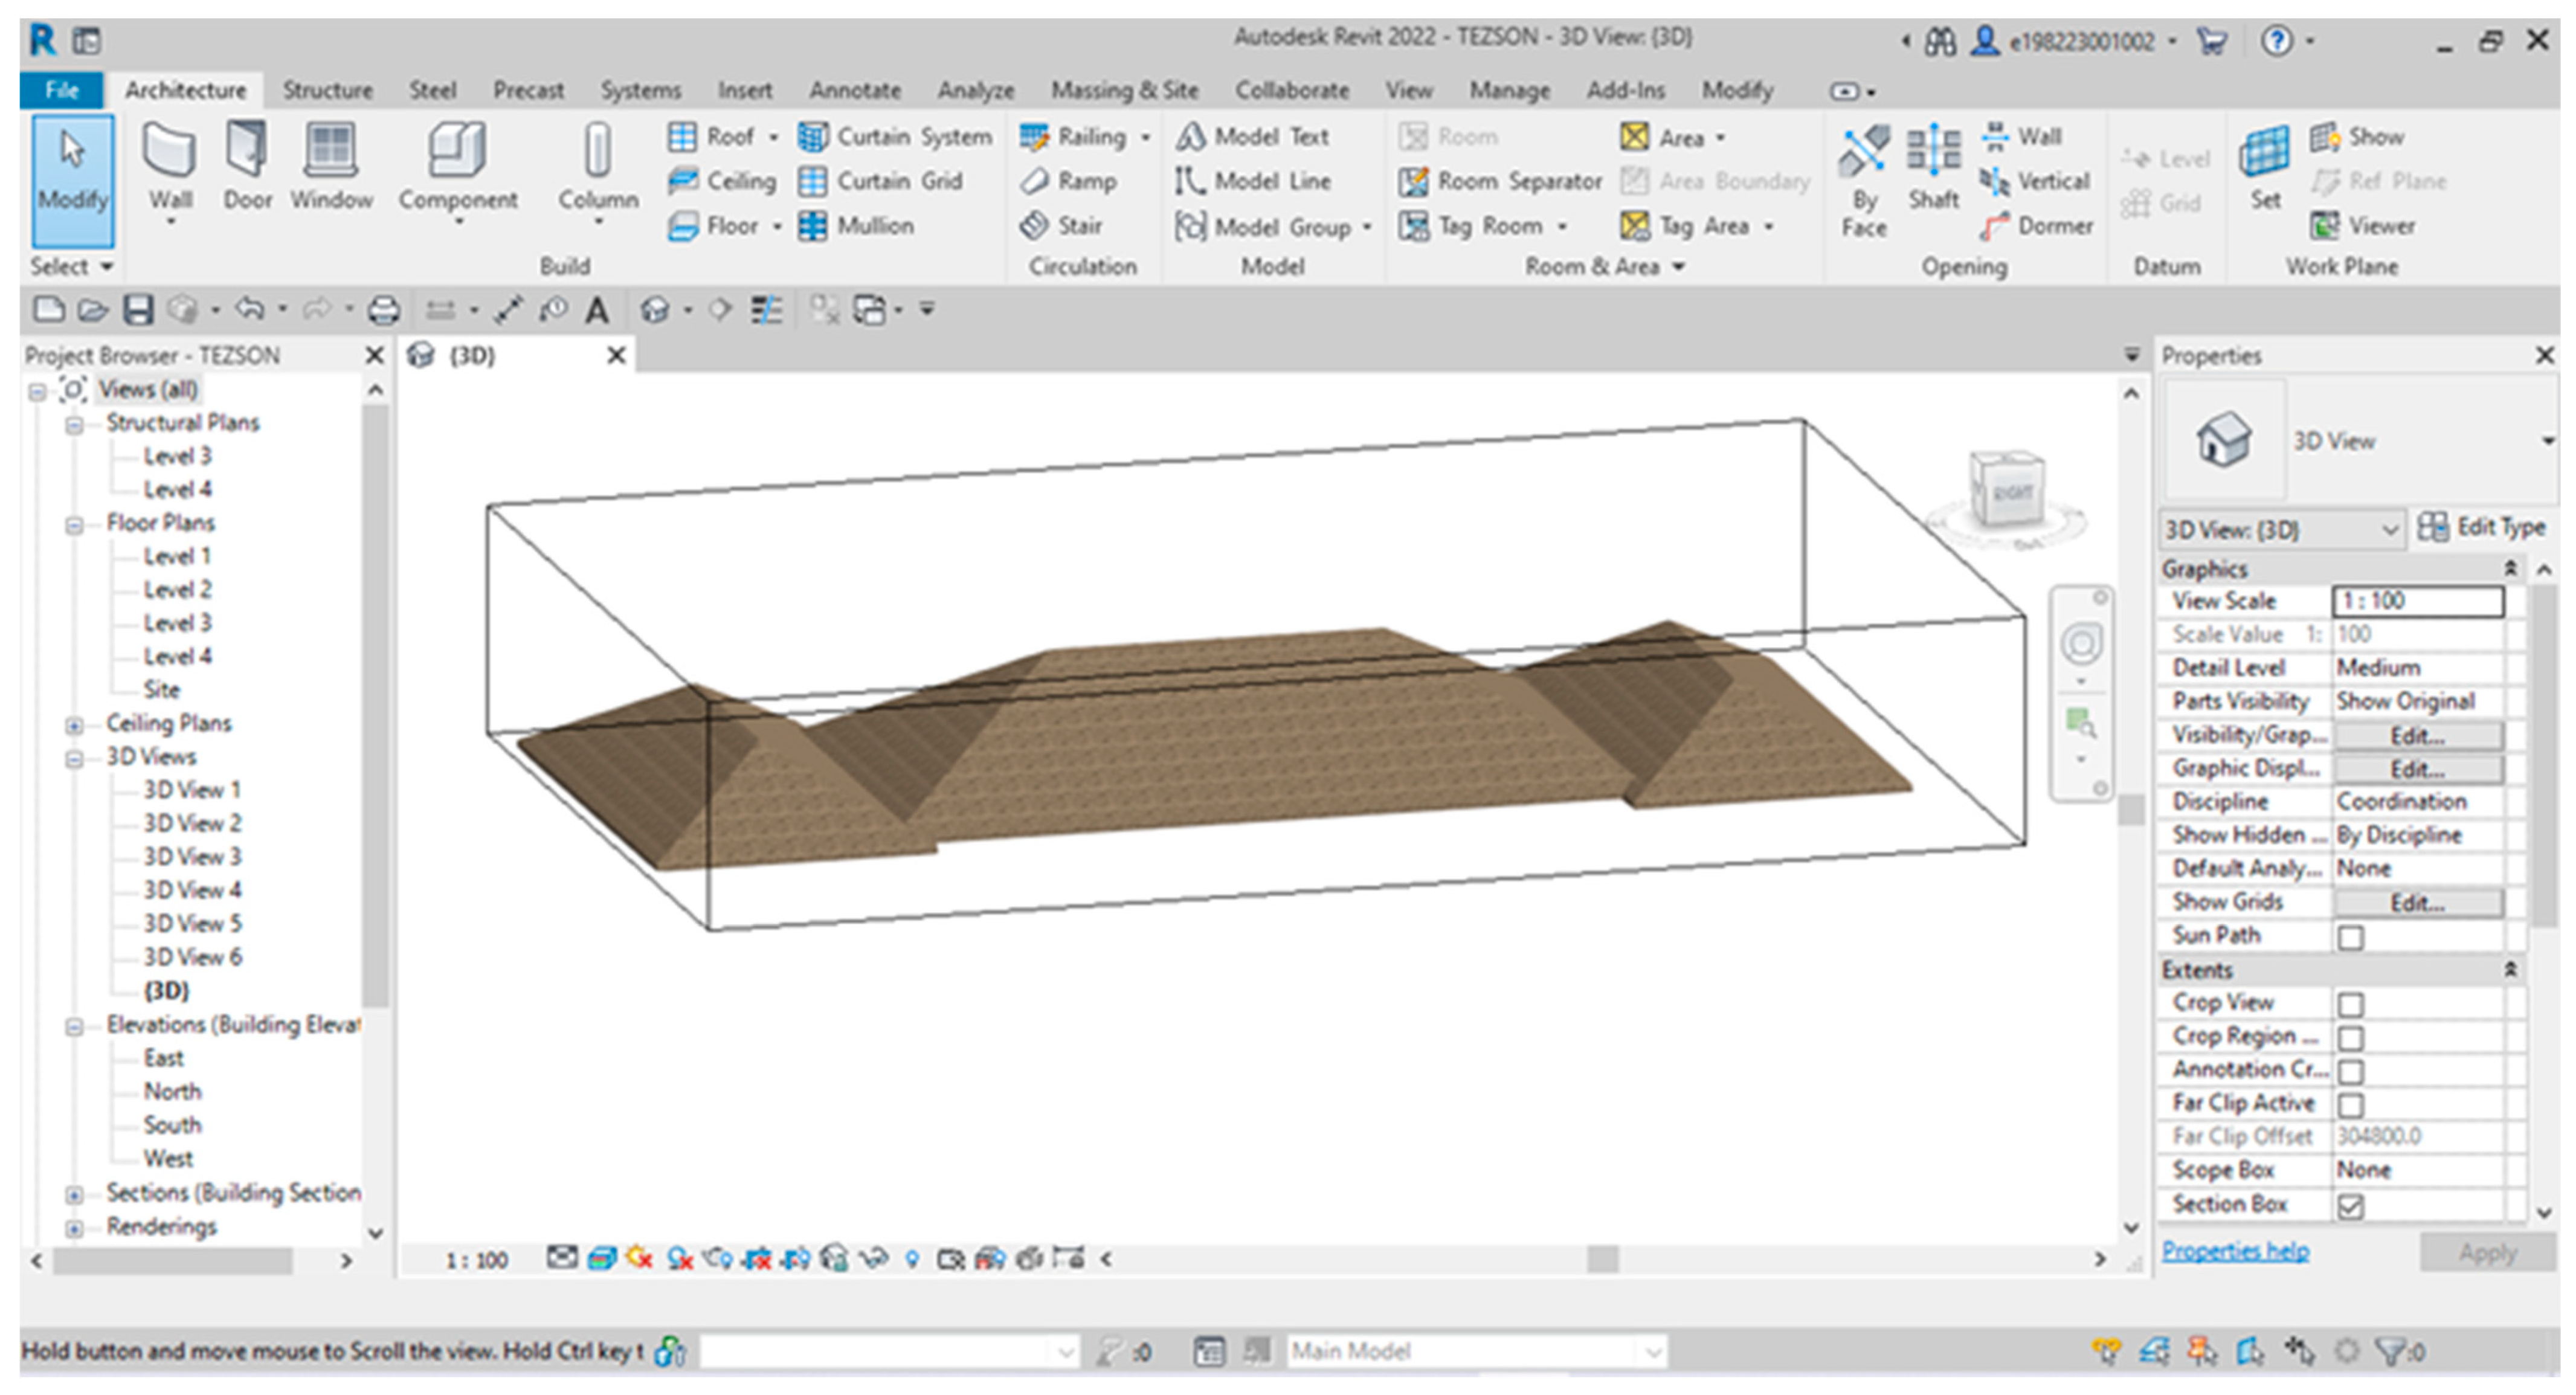Open the South elevation view in browser
The width and height of the screenshot is (2576, 1395).
coord(172,1125)
